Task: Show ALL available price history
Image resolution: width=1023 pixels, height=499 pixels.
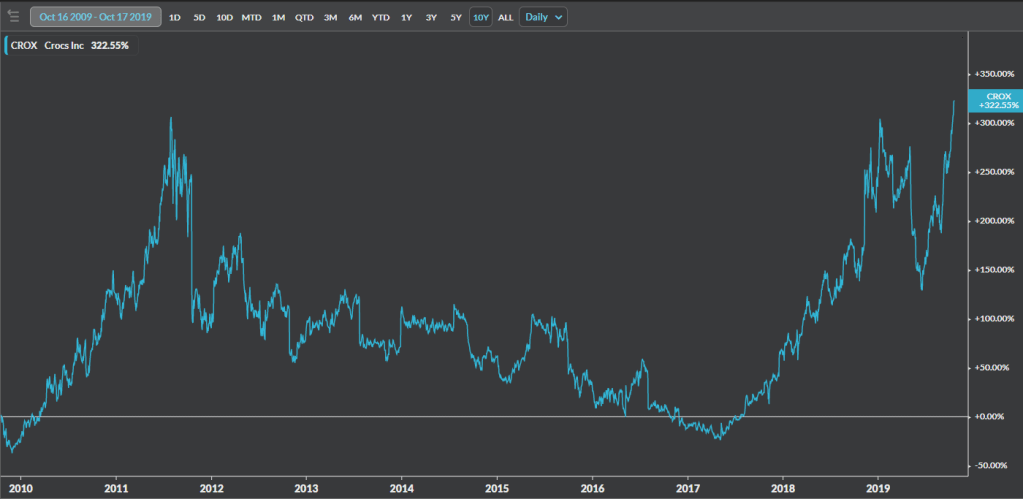Action: click(506, 17)
